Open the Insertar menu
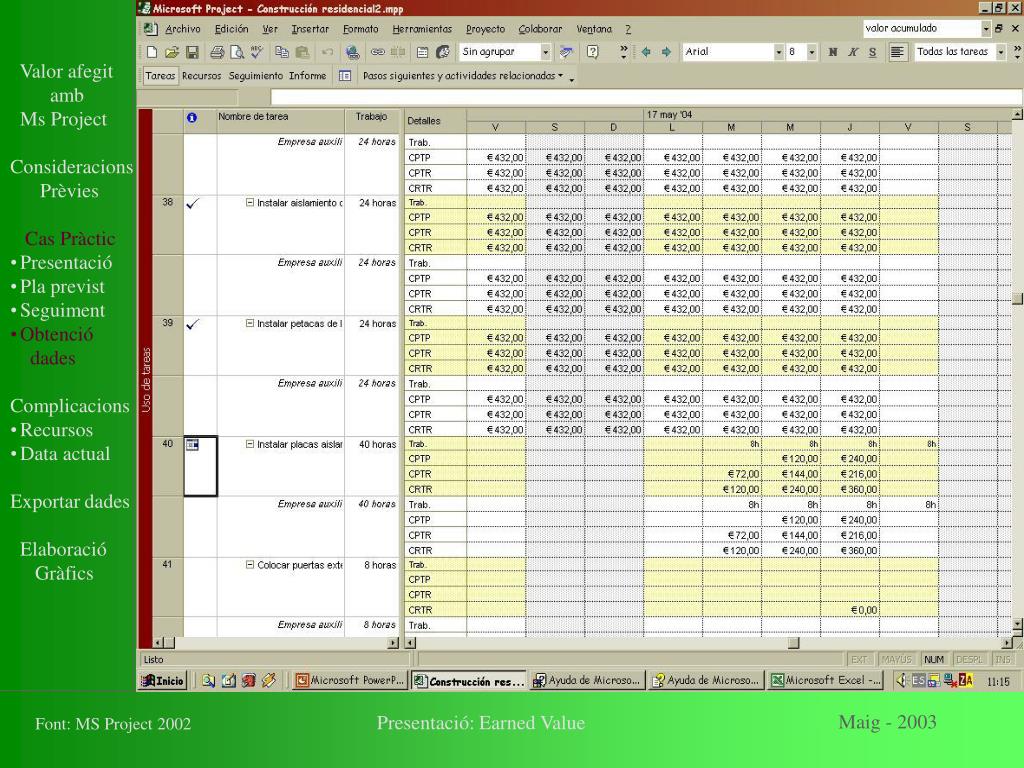The height and width of the screenshot is (768, 1024). (310, 29)
